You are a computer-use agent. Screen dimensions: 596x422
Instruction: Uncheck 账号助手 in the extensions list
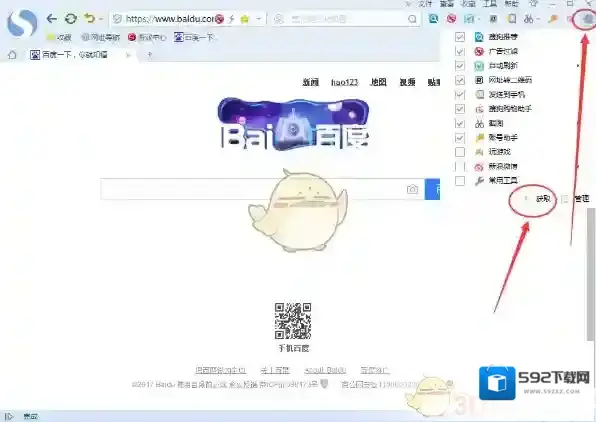[x=460, y=138]
